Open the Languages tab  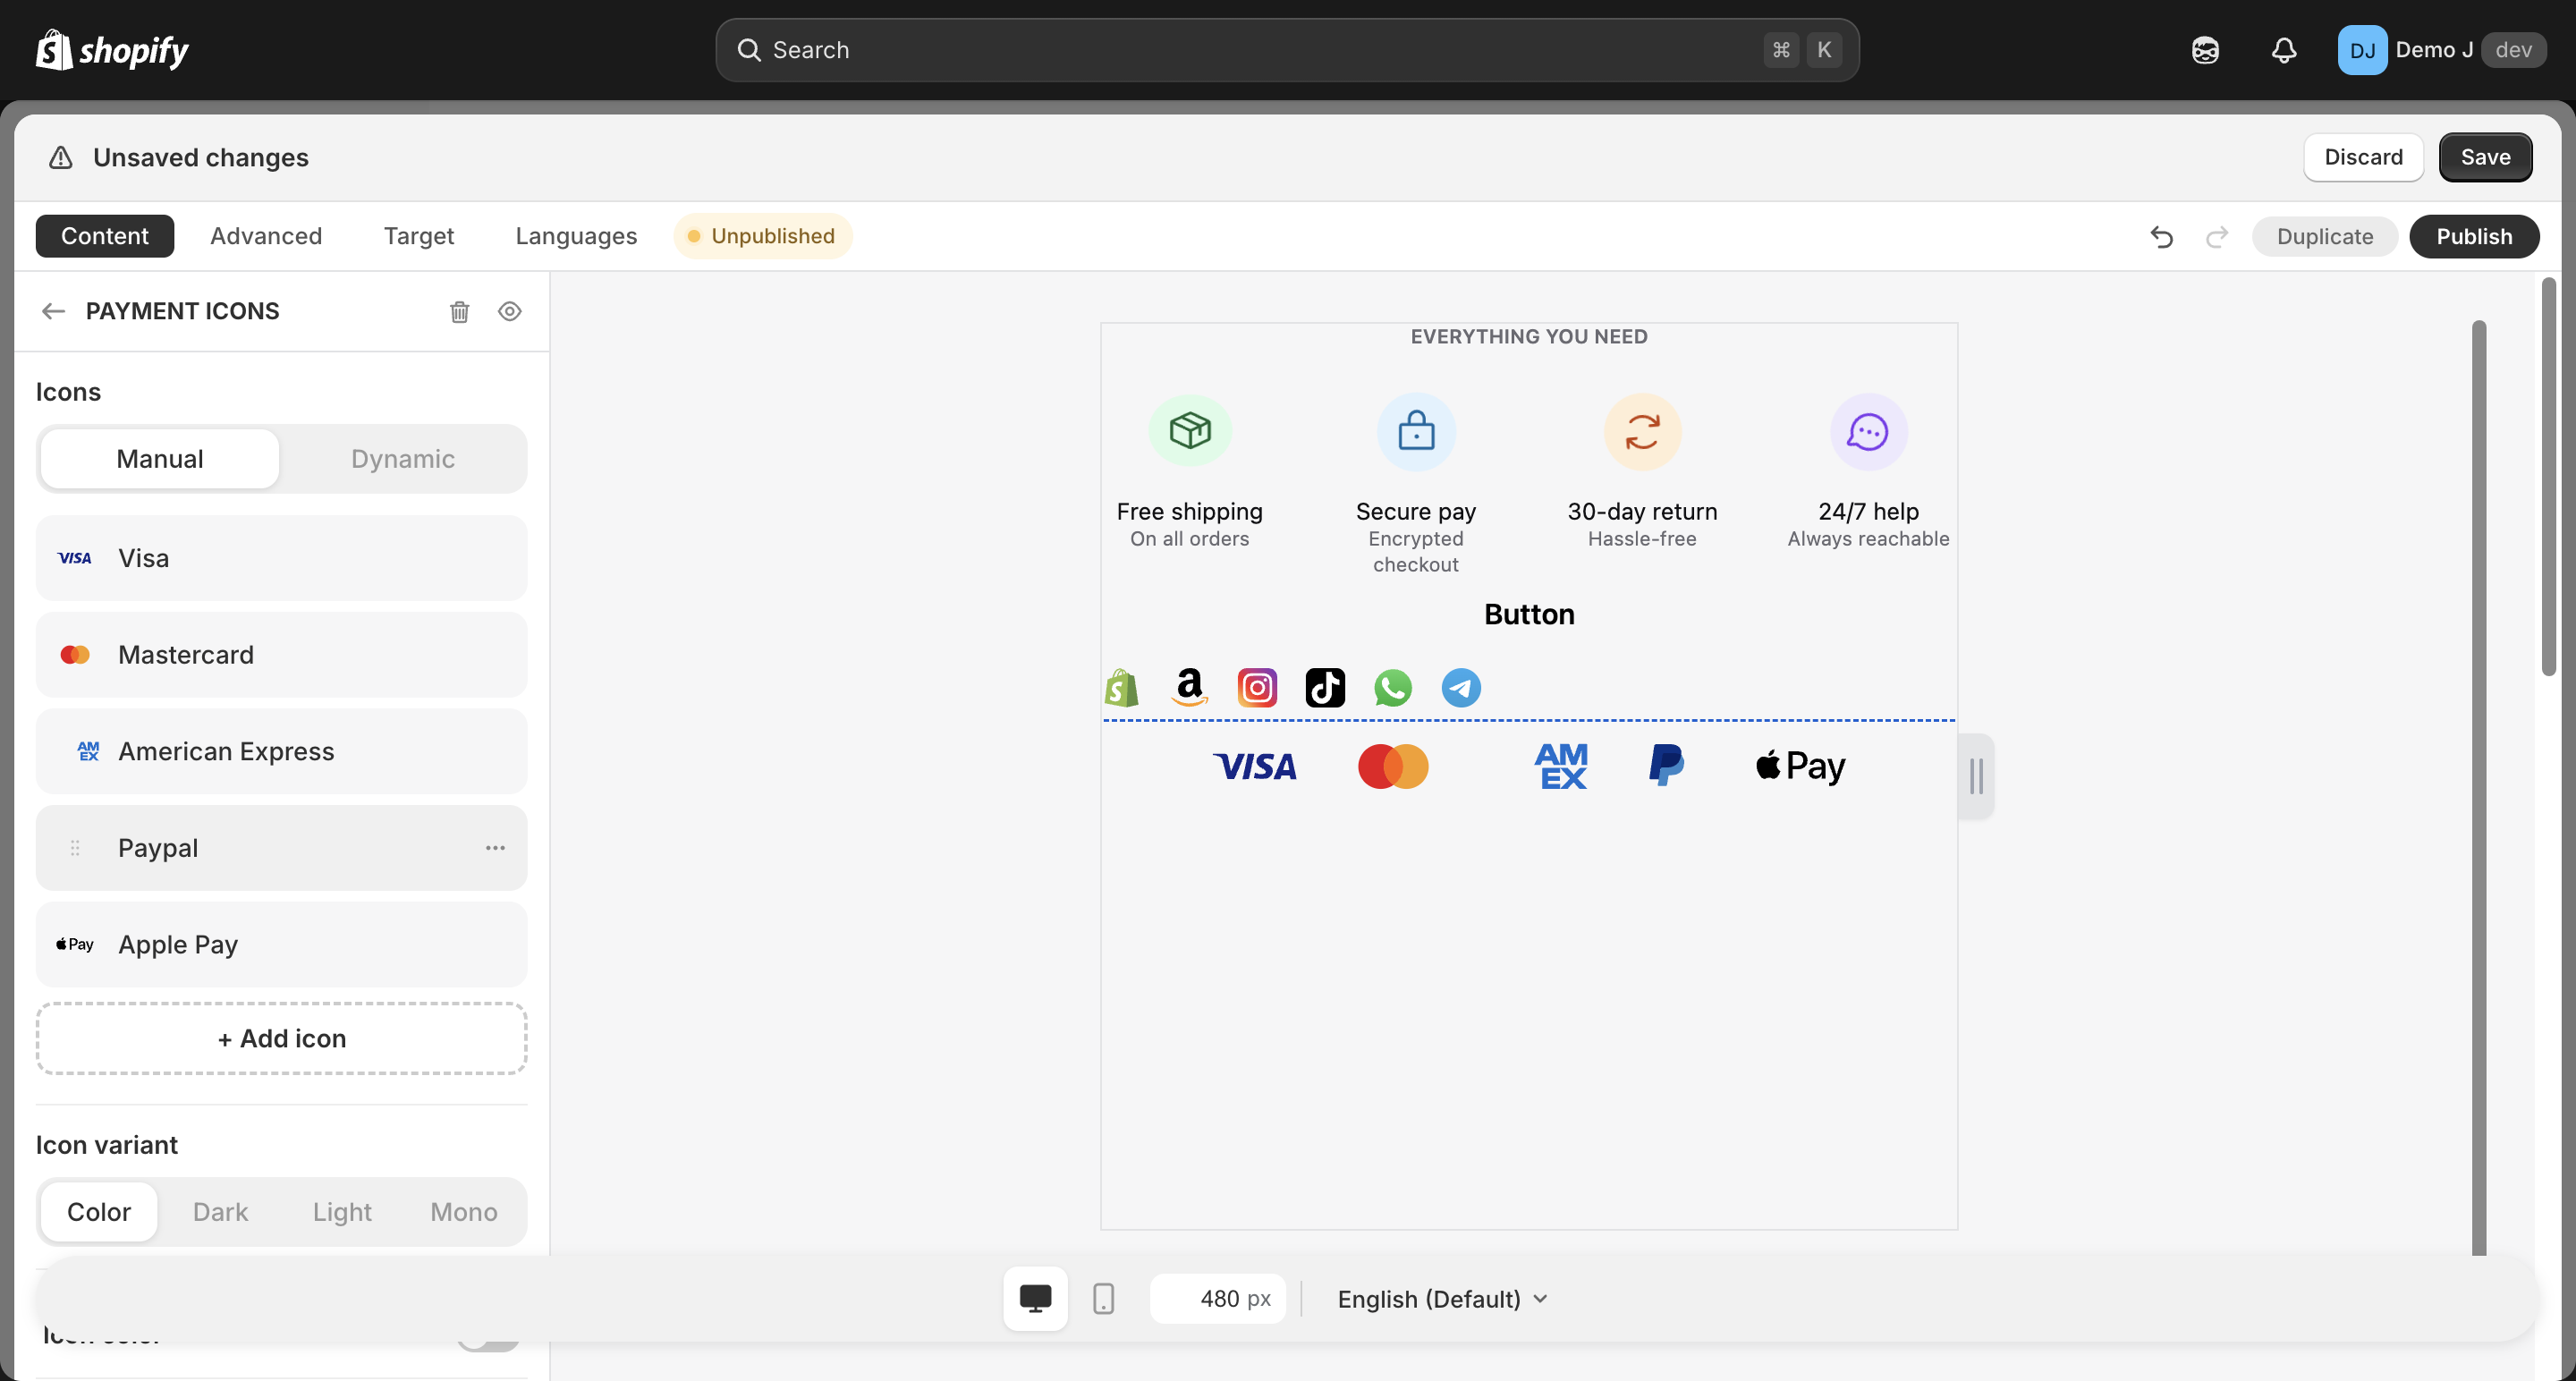click(576, 236)
